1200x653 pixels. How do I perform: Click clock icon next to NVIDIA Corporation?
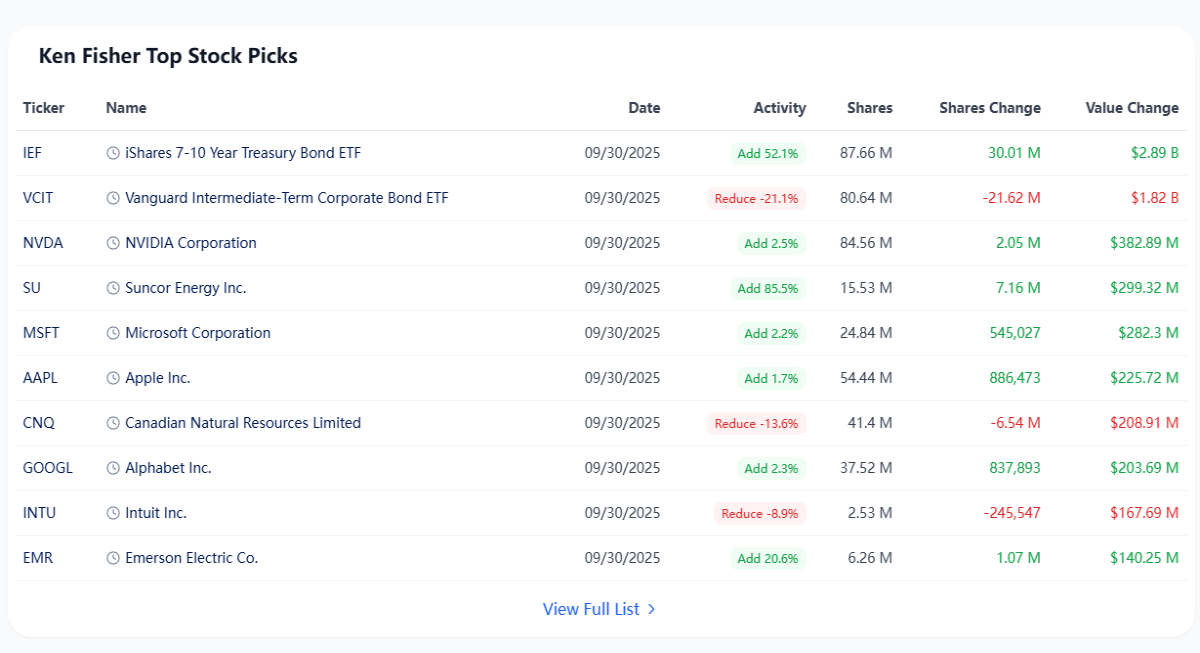tap(113, 243)
